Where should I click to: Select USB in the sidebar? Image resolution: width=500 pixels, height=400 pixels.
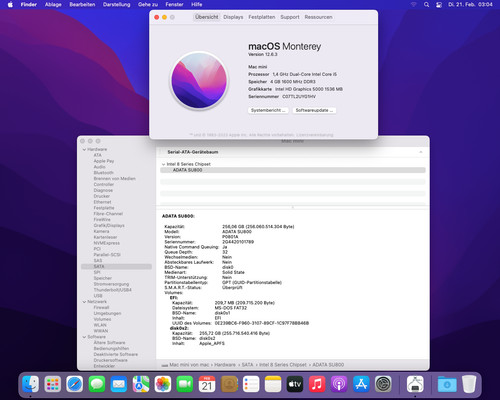click(x=98, y=296)
